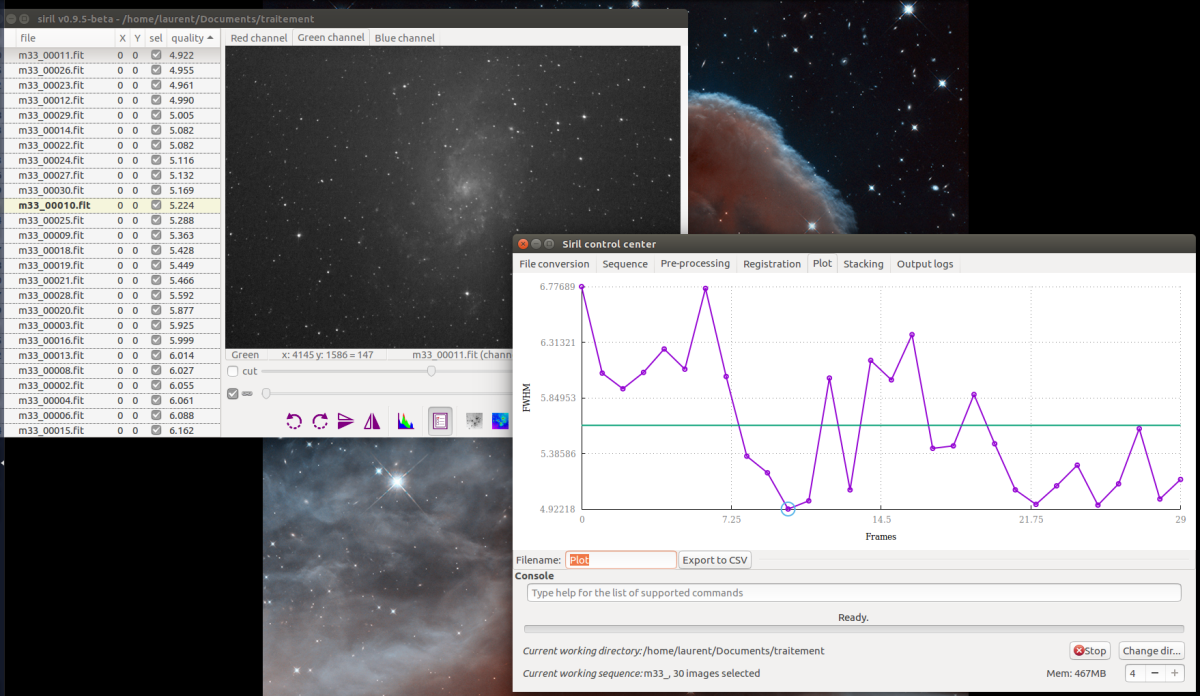This screenshot has width=1200, height=696.
Task: Rotate image clockwise using the toolbar icon
Action: 320,421
